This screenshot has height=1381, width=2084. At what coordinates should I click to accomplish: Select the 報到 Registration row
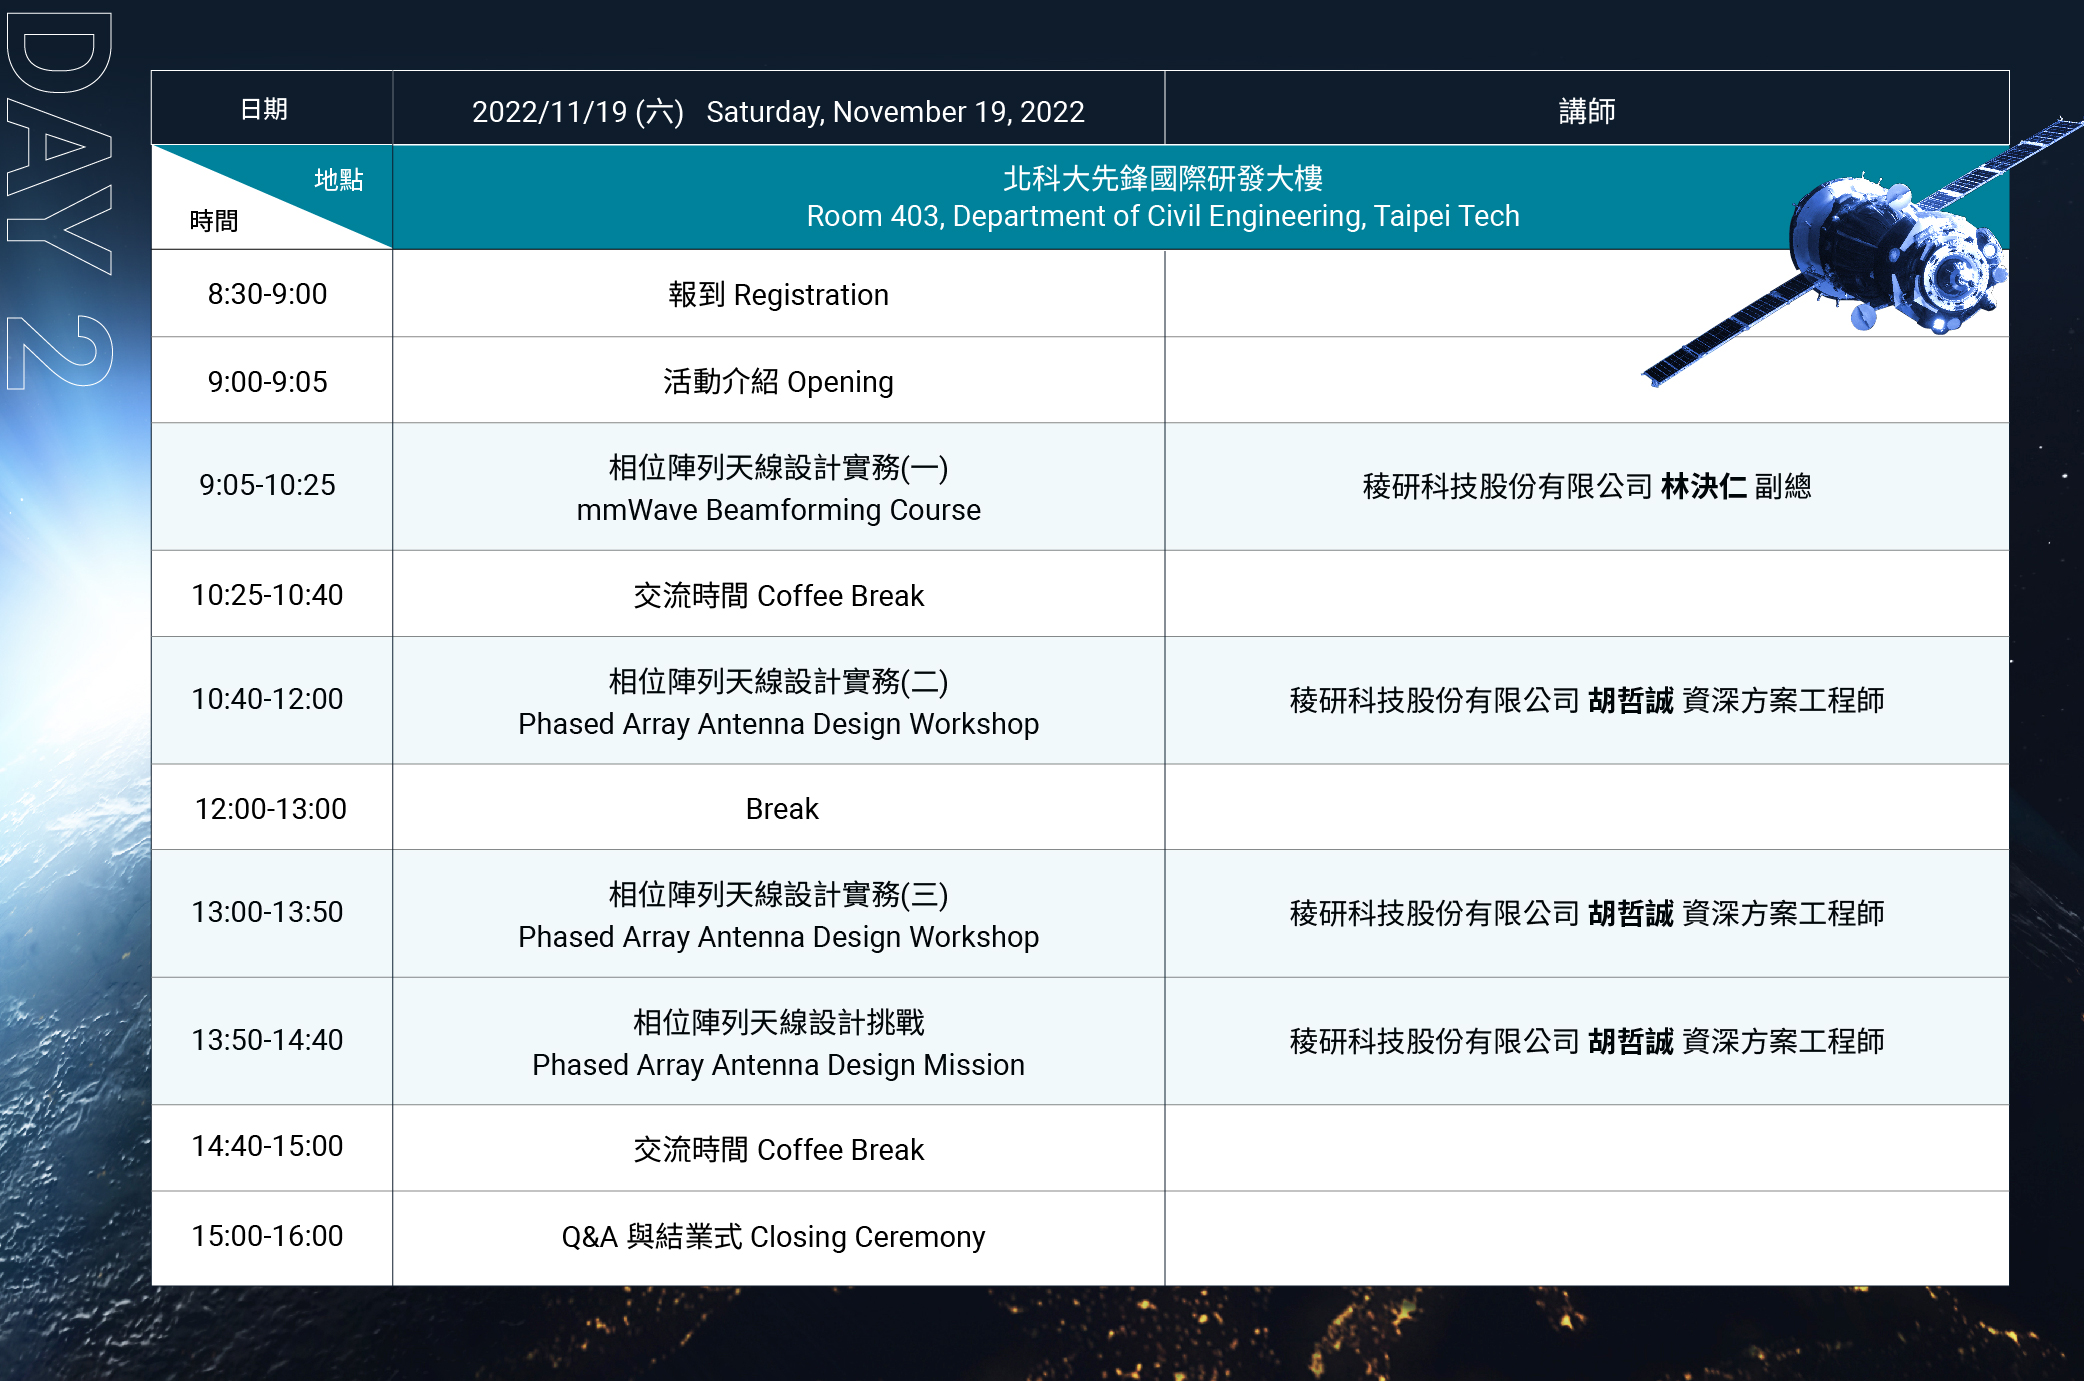778,295
